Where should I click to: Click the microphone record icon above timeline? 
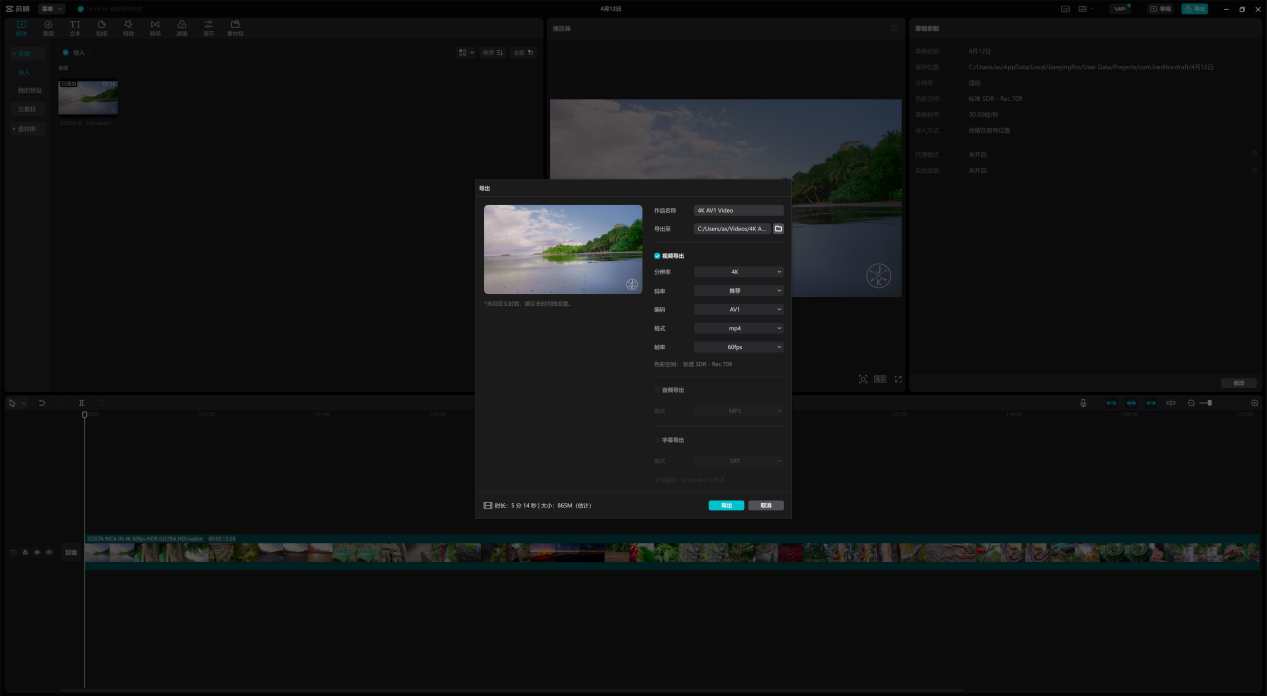pos(1083,403)
